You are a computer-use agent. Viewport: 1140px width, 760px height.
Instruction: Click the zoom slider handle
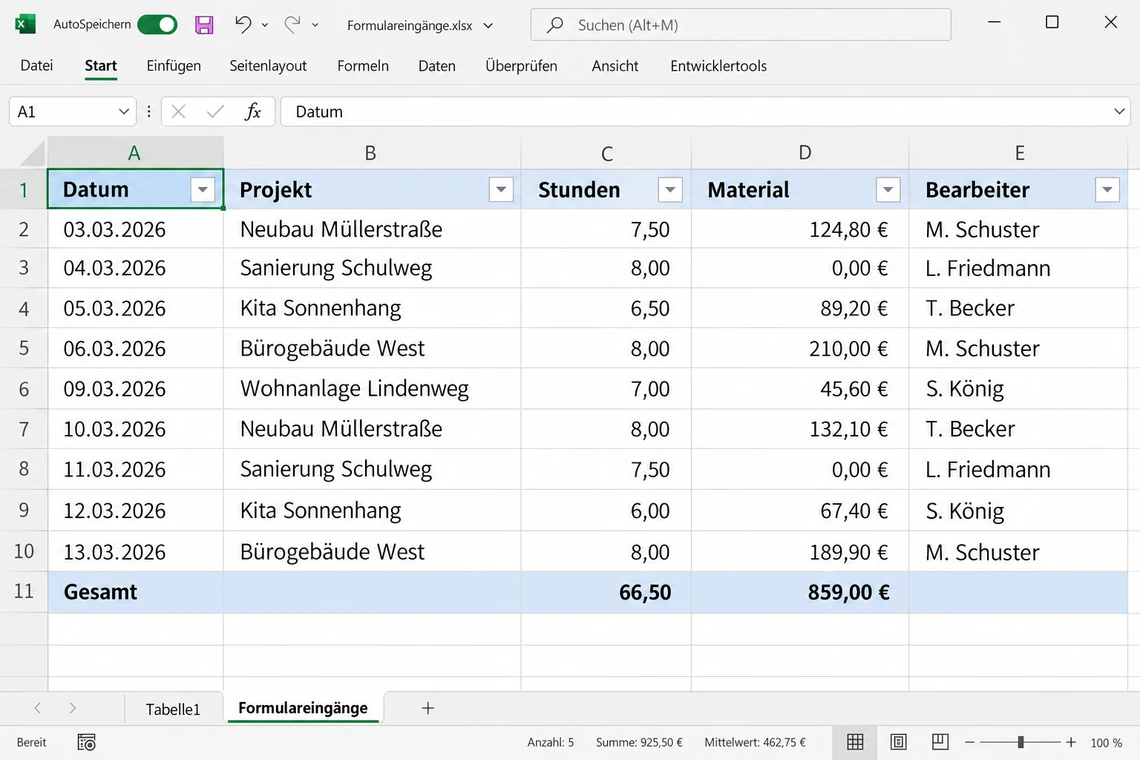tap(1021, 743)
